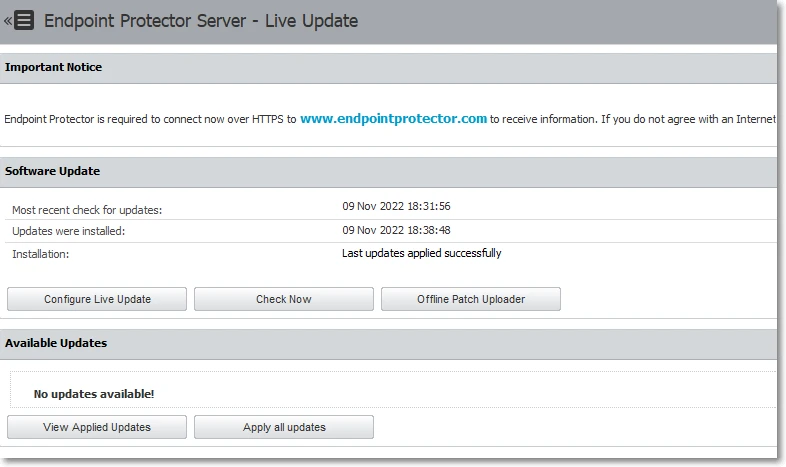The image size is (786, 467).
Task: Toggle the hamburger menu icon
Action: (x=24, y=21)
